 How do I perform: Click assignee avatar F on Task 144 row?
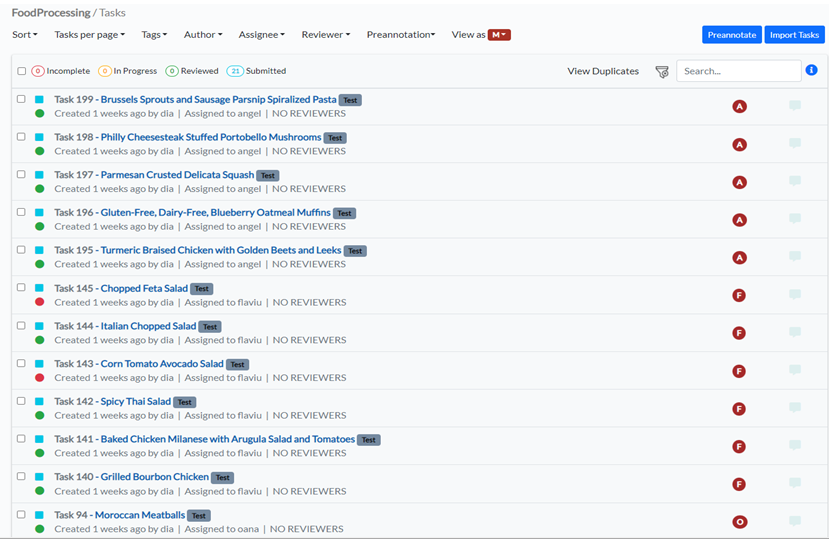(739, 333)
